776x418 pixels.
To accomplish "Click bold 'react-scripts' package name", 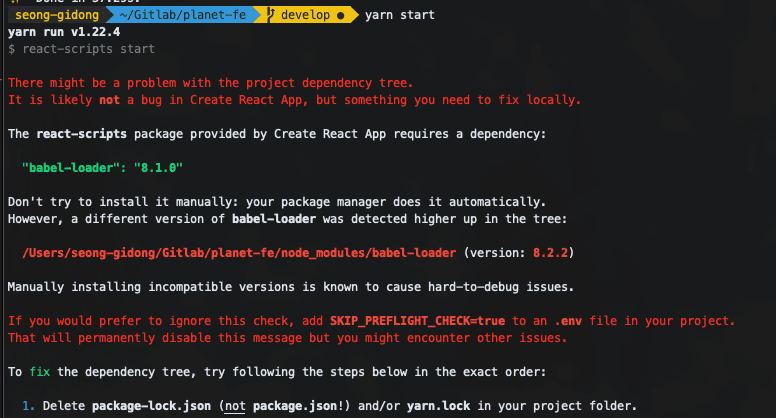I will (x=81, y=134).
